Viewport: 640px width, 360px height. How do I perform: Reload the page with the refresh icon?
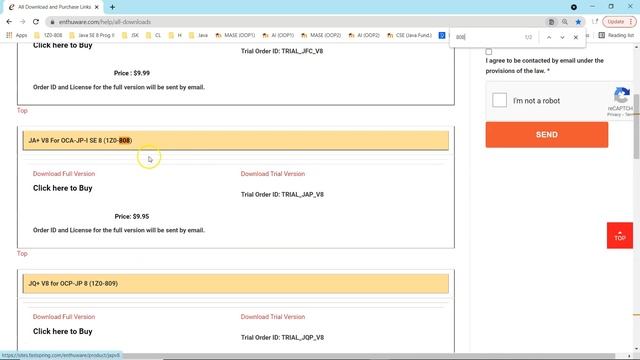click(x=36, y=22)
